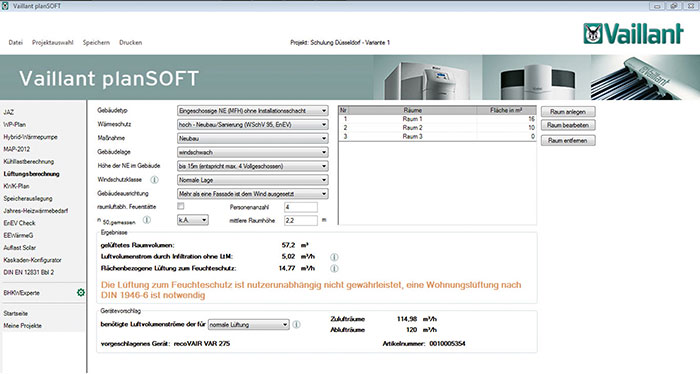
Task: Click the Personenanzahl input field
Action: (301, 207)
